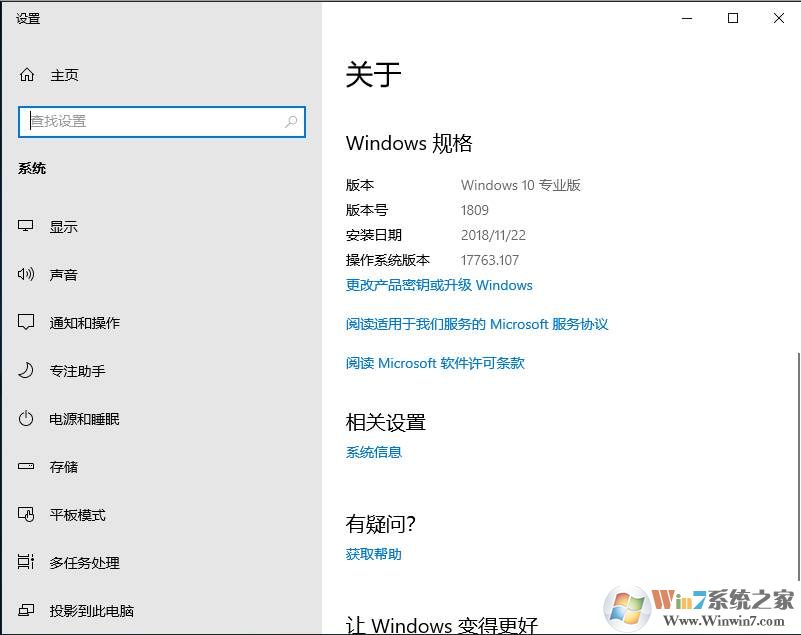This screenshot has height=635, width=801.
Task: Click the 专注助手 moon icon
Action: [26, 370]
